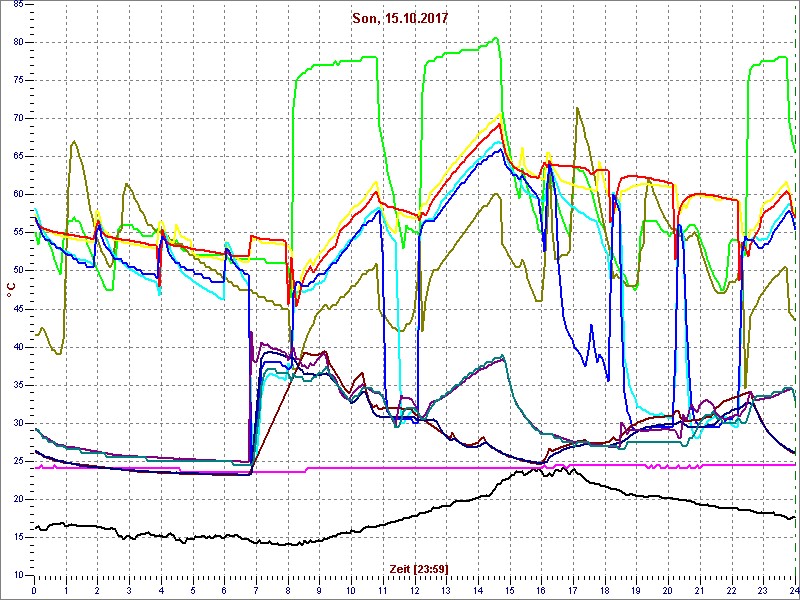
Task: Select the 85 label on the temperature axis
Action: click(x=18, y=4)
